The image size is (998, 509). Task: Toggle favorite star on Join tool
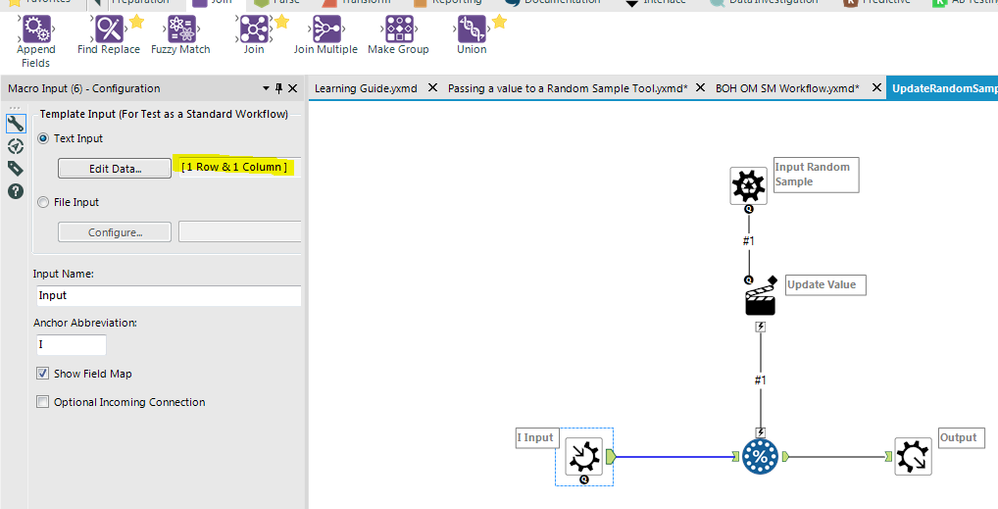pos(281,22)
